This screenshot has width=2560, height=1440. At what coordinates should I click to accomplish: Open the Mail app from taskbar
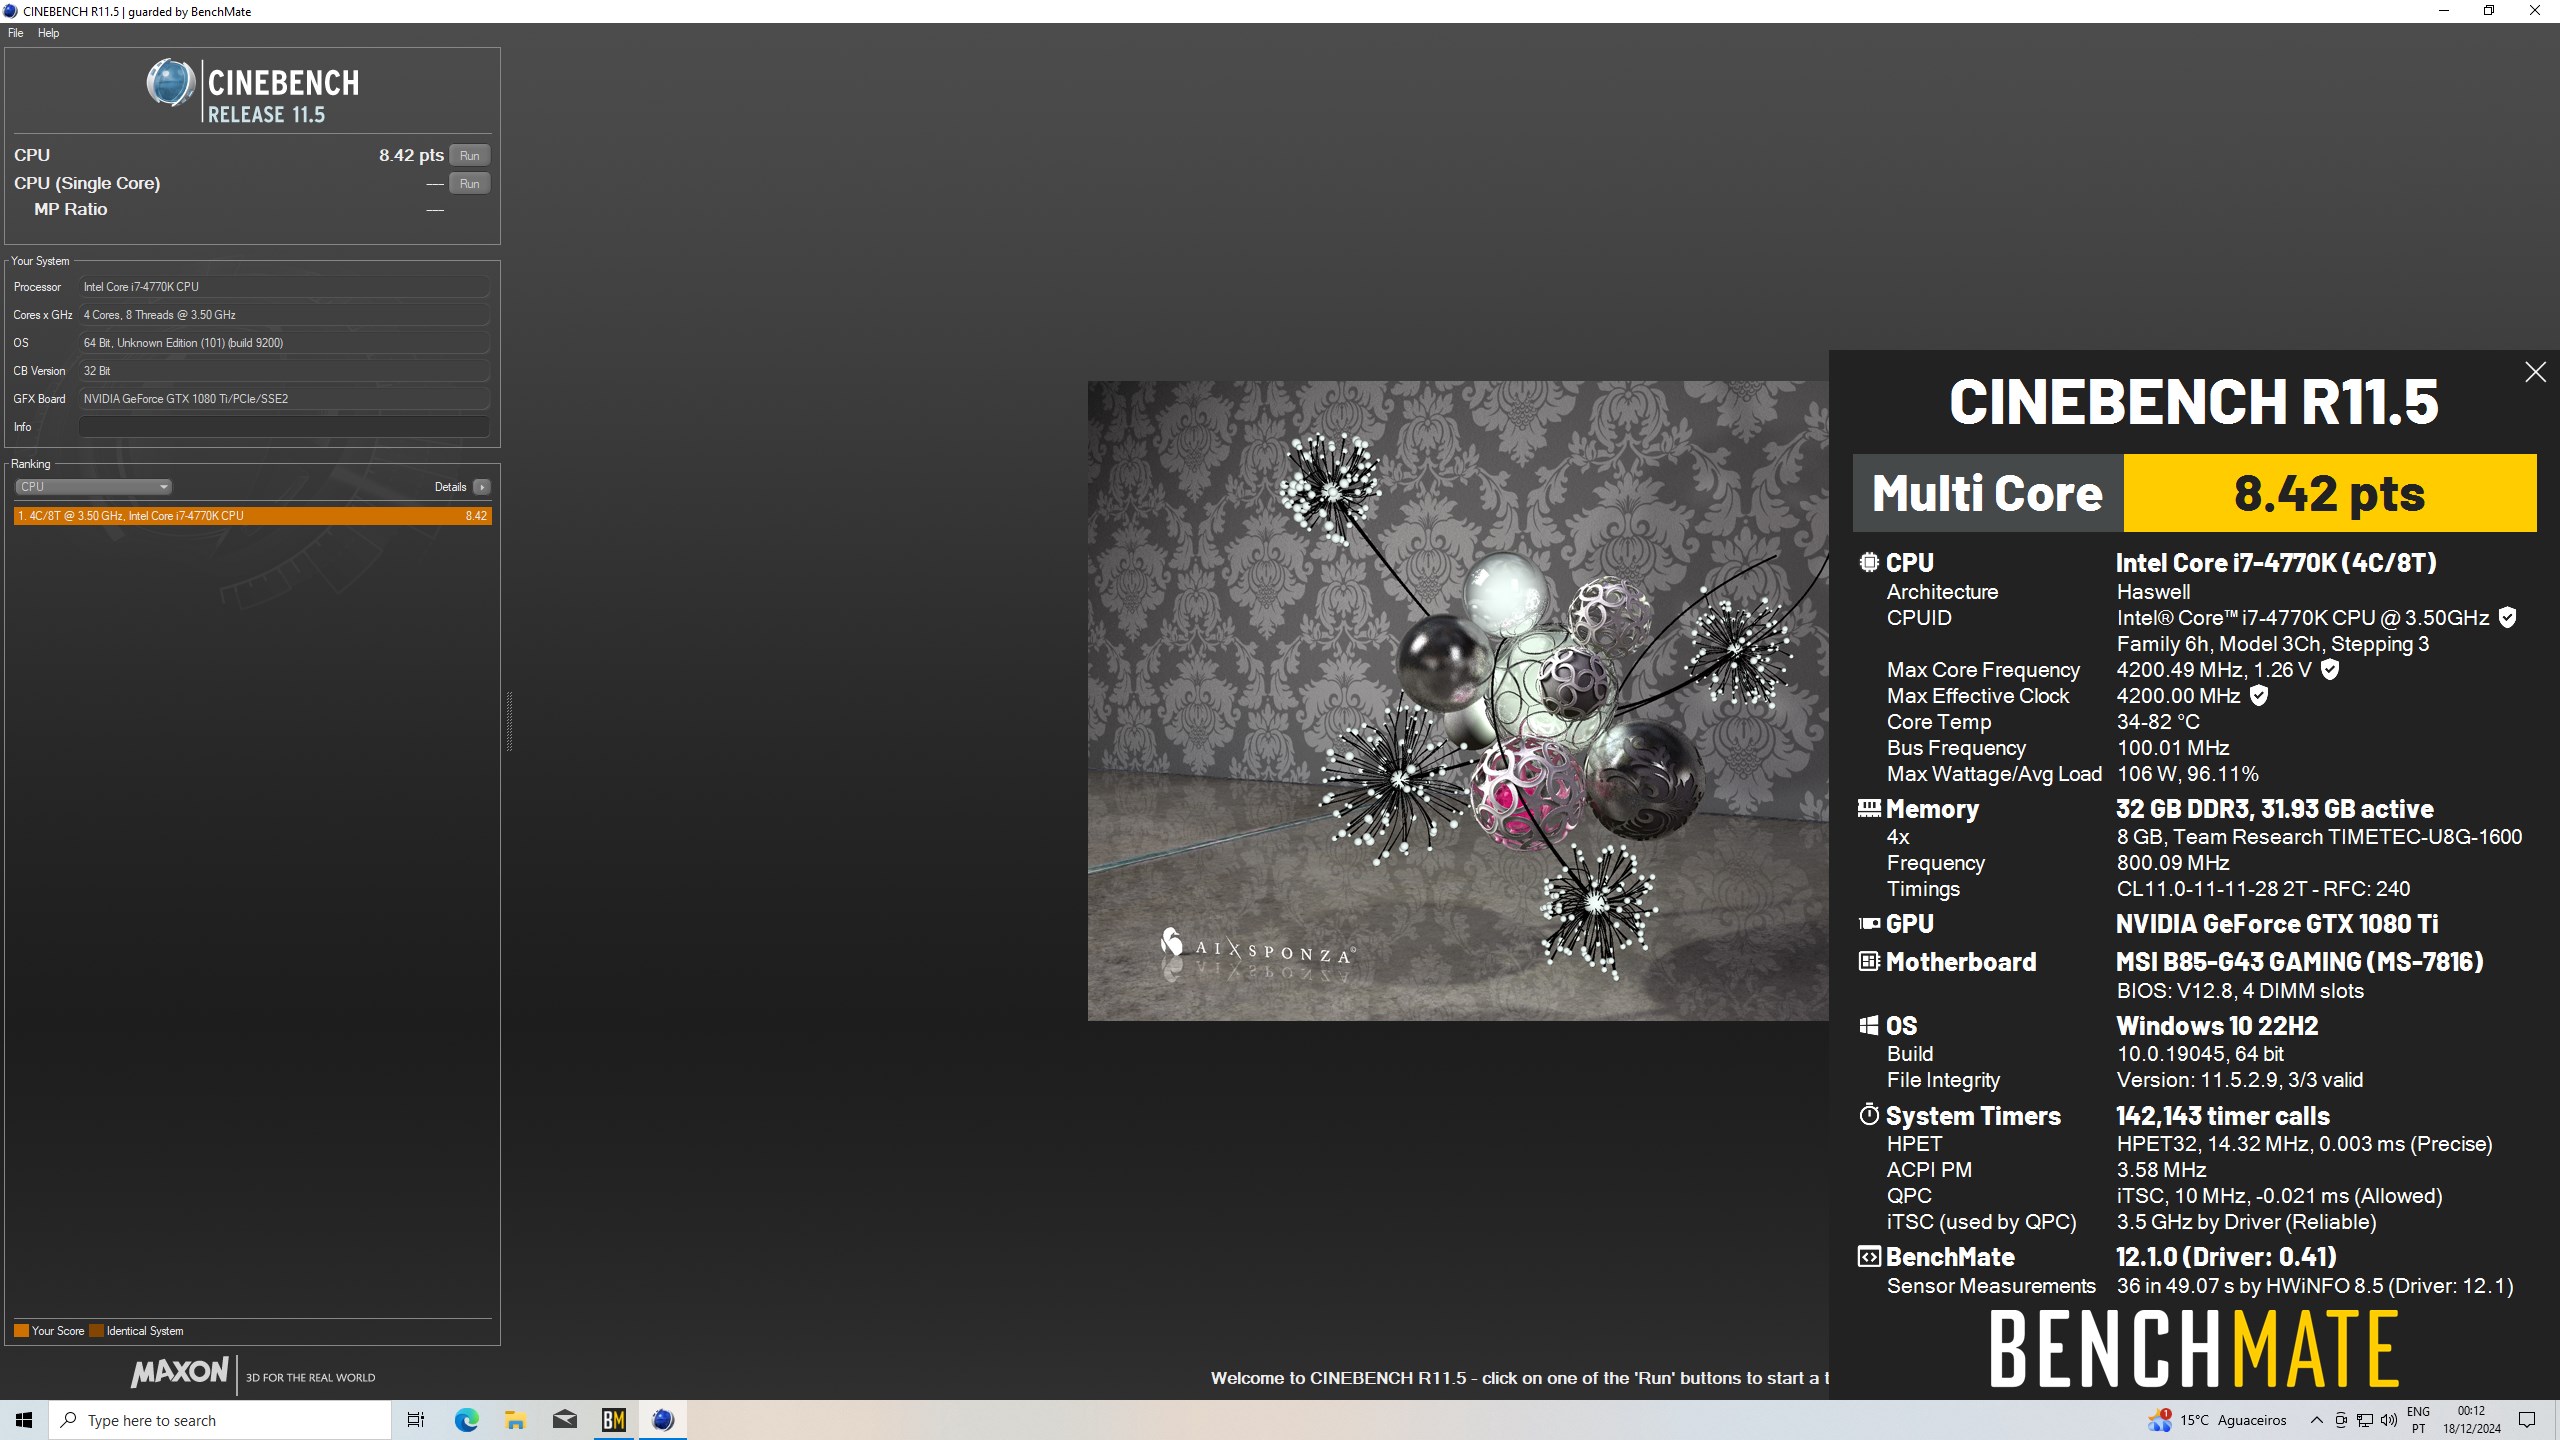[564, 1420]
